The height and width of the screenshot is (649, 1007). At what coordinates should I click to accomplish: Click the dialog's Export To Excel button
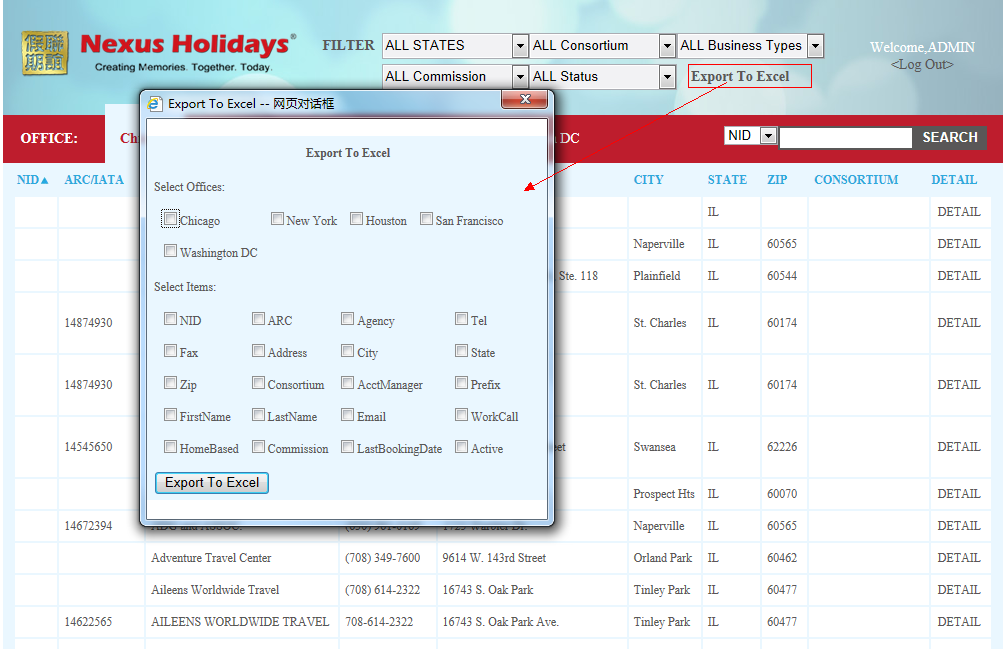click(x=212, y=483)
